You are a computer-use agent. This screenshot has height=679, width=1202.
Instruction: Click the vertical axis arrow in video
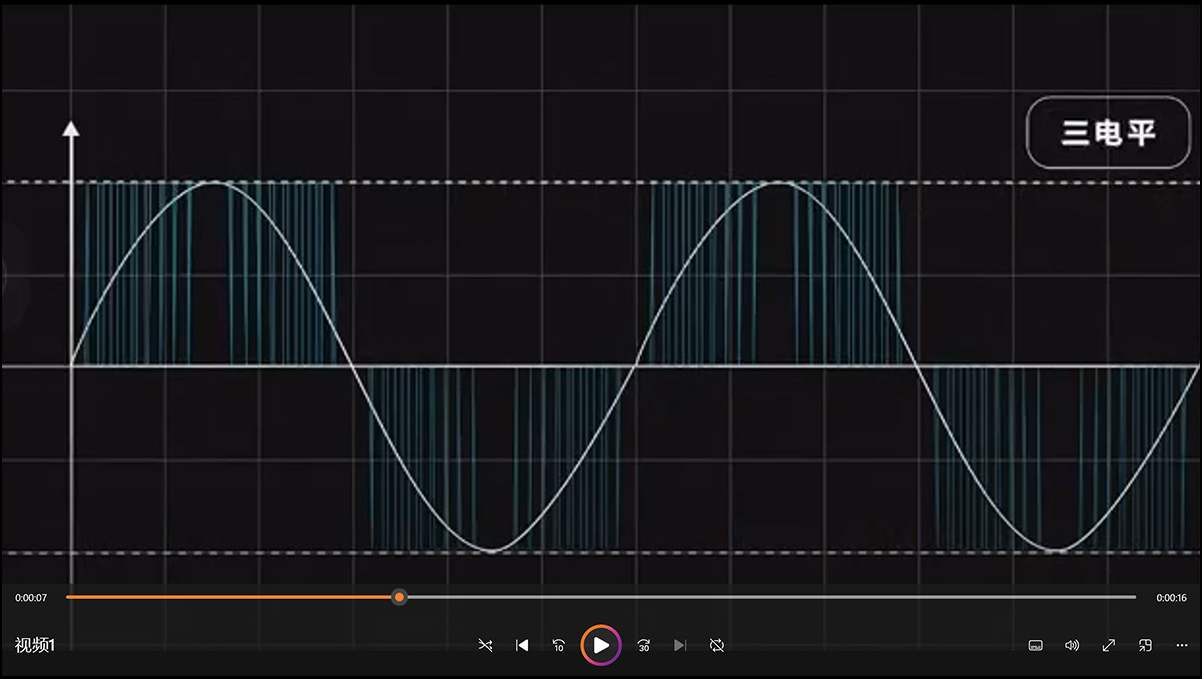[x=71, y=130]
